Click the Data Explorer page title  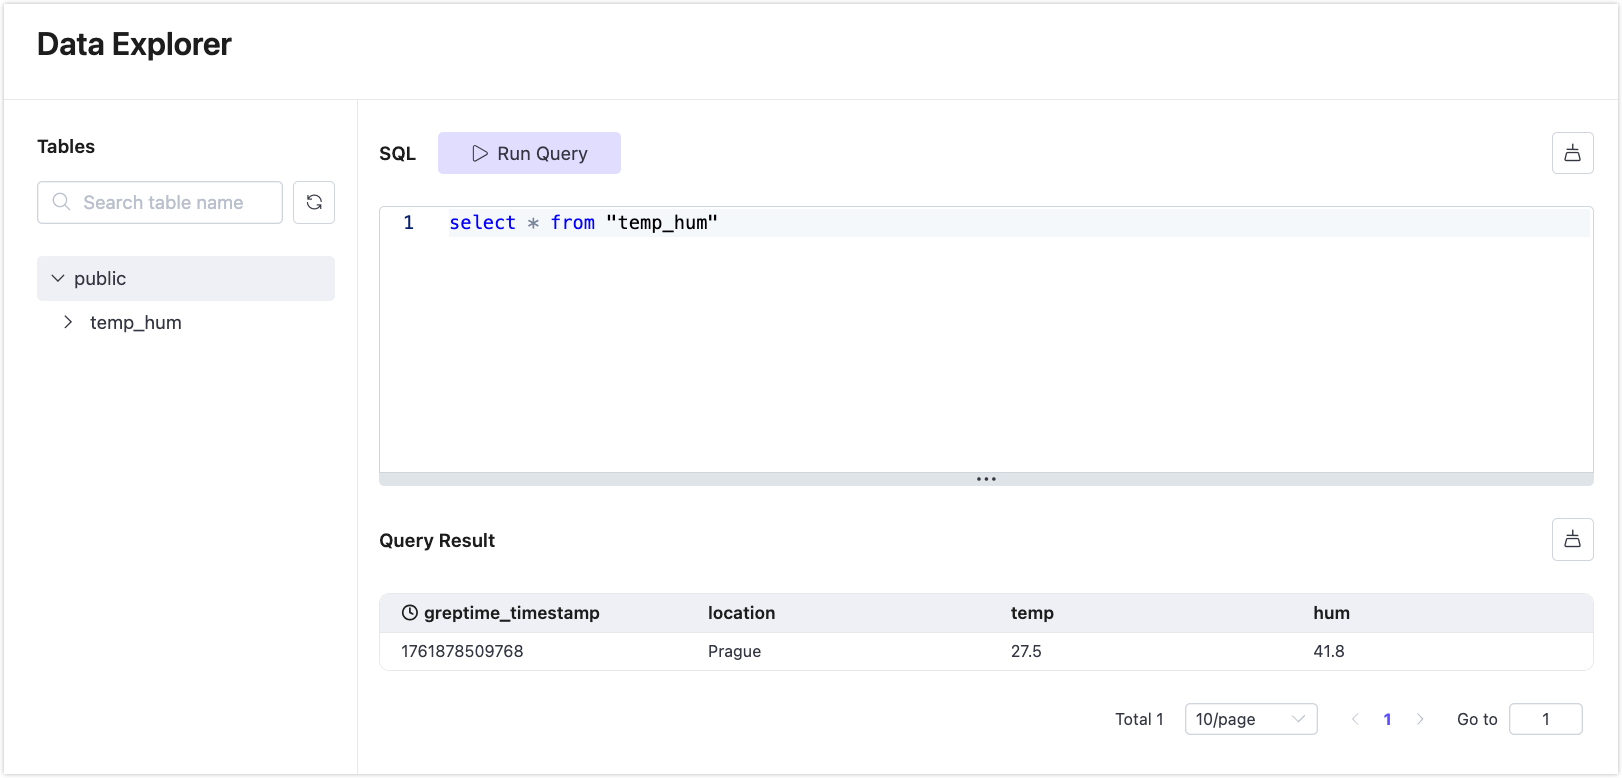(x=134, y=44)
